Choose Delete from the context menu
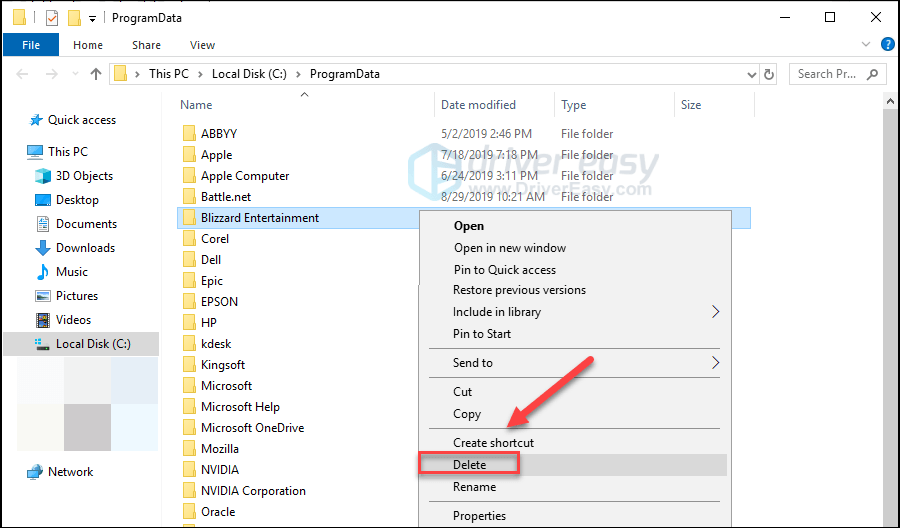This screenshot has height=528, width=900. coord(470,464)
